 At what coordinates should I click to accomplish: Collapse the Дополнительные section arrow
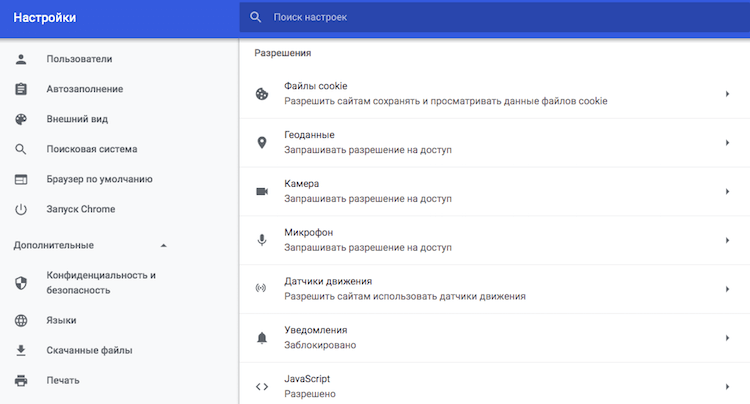coord(164,245)
